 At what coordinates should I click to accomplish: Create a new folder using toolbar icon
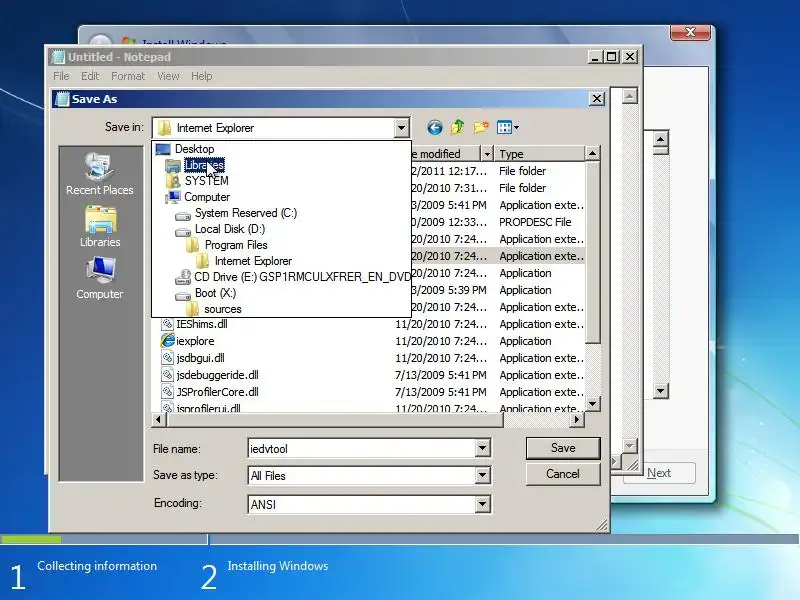click(x=481, y=127)
